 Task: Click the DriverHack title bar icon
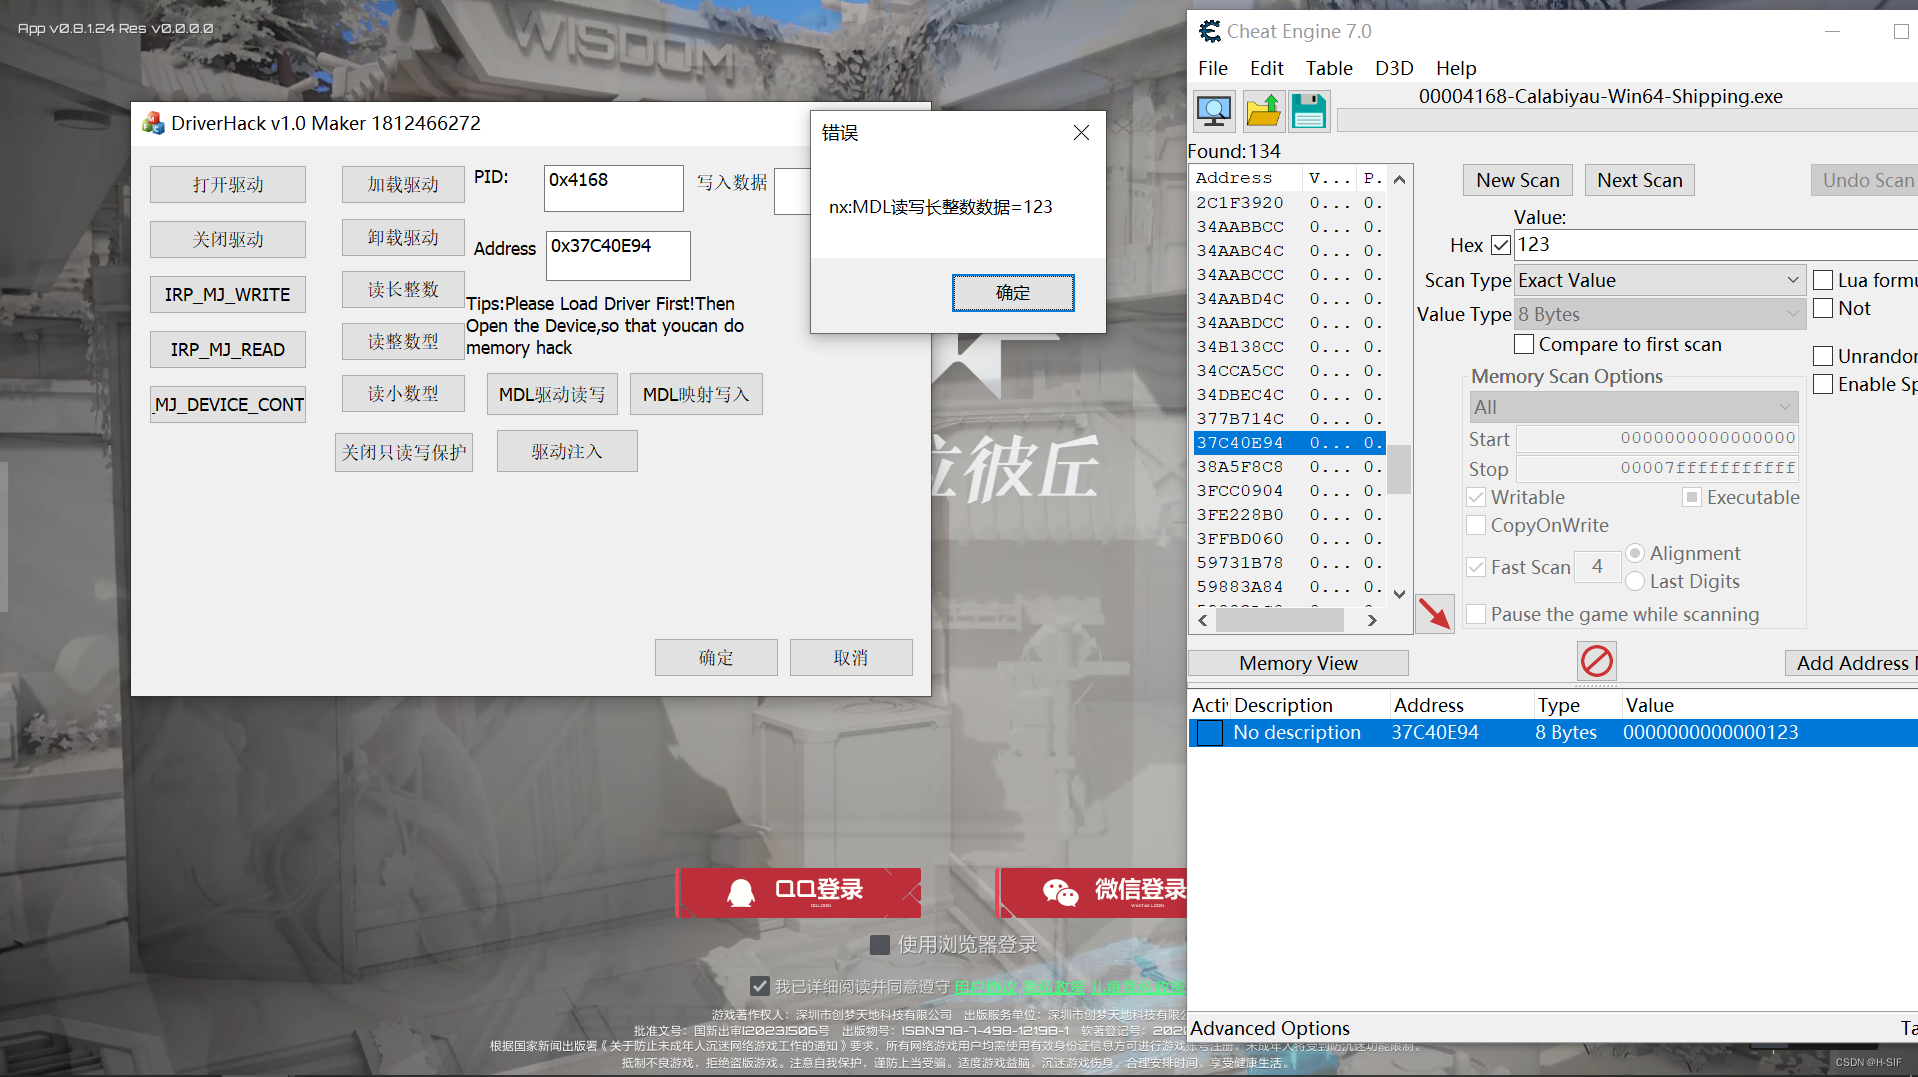click(153, 123)
